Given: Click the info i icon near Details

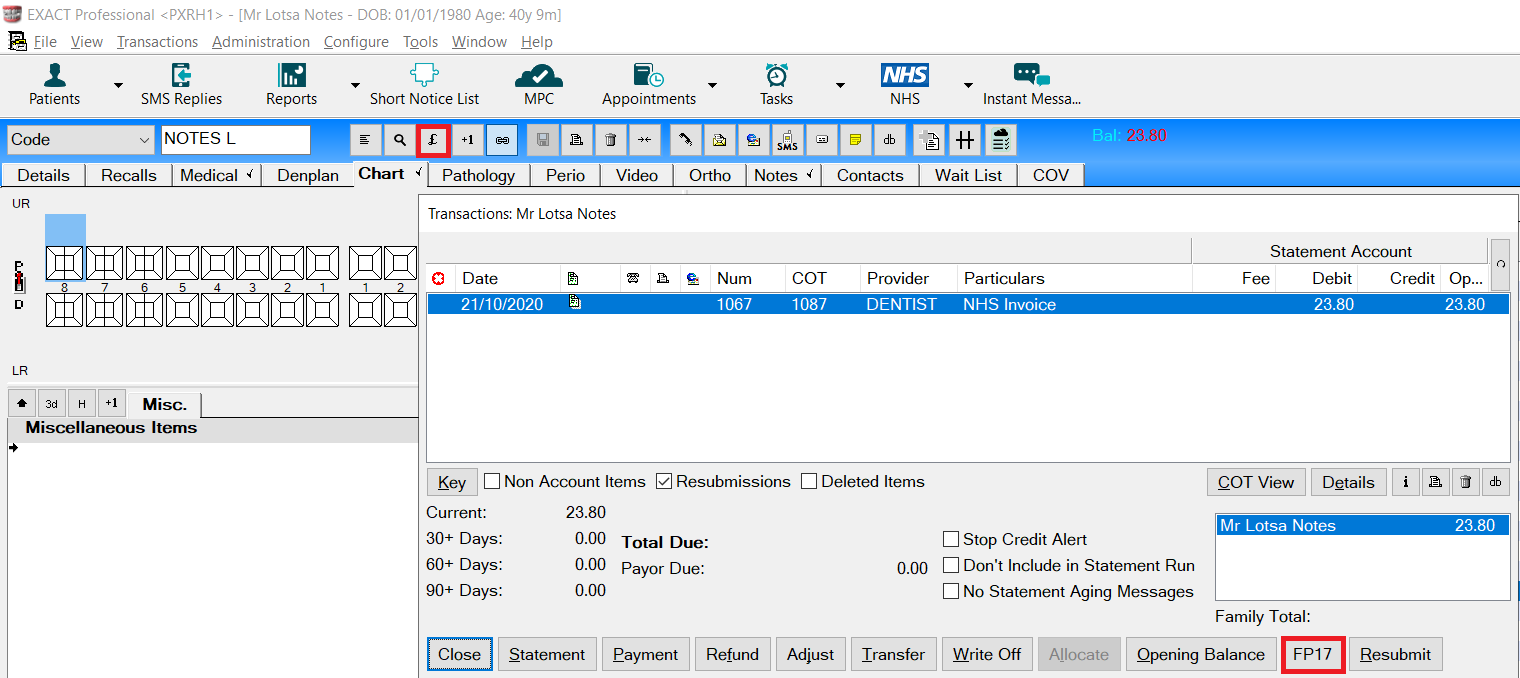Looking at the screenshot, I should 1406,482.
